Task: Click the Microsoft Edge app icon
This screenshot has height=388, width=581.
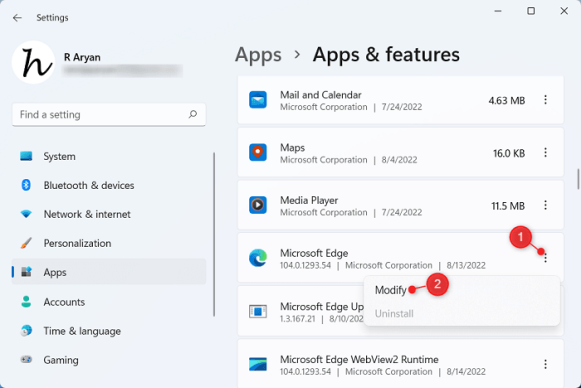Action: [258, 258]
